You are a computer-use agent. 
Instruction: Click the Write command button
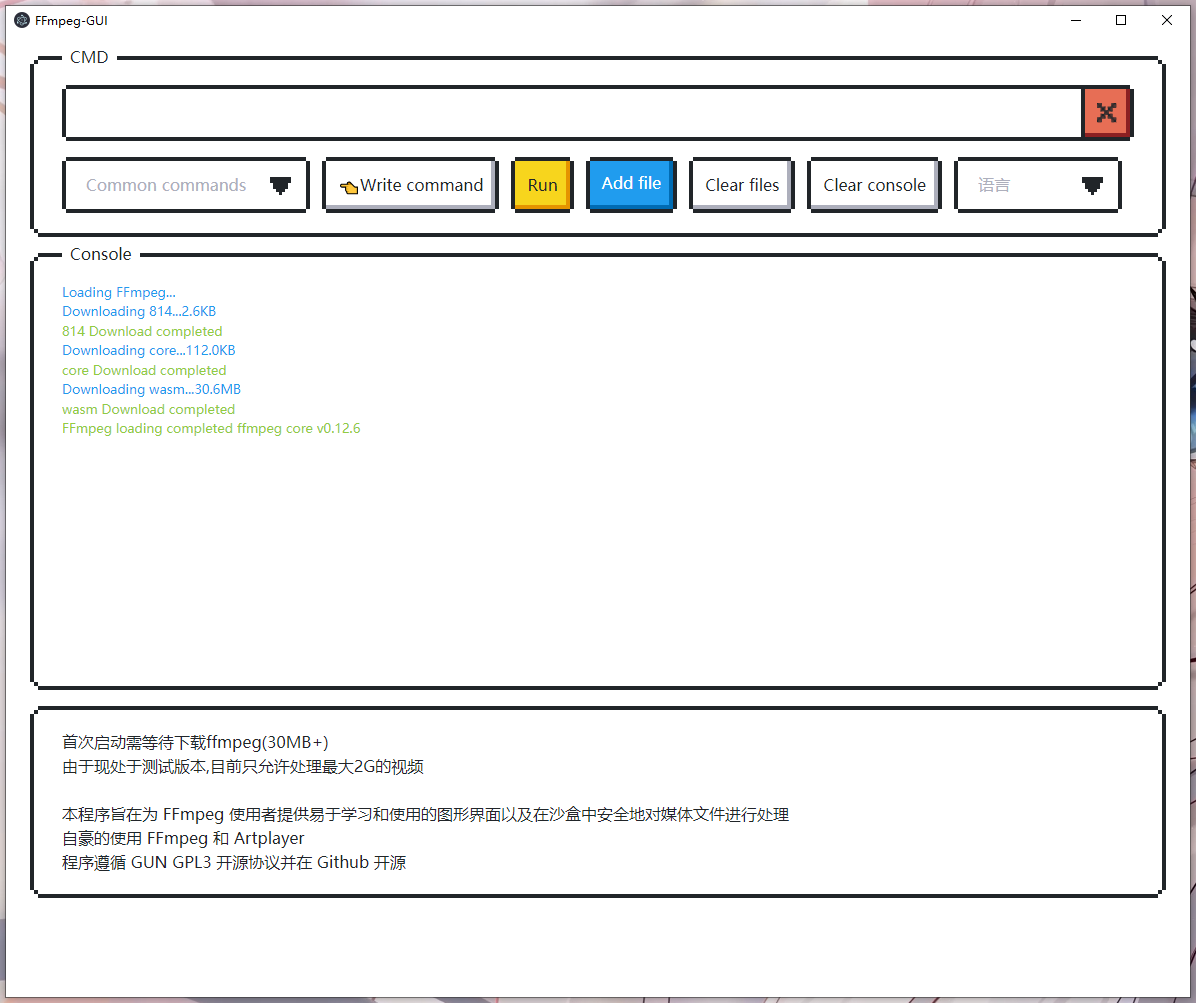point(410,185)
